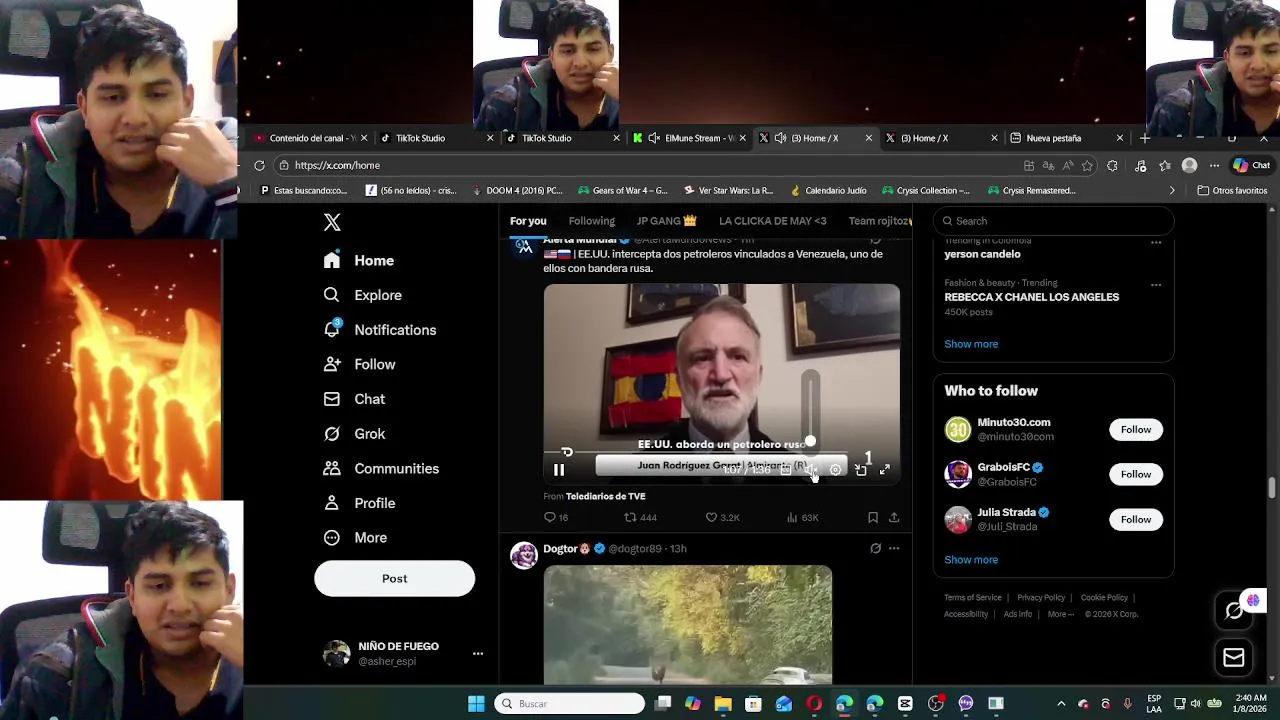The image size is (1280, 720).
Task: Pause the playing video
Action: [559, 470]
